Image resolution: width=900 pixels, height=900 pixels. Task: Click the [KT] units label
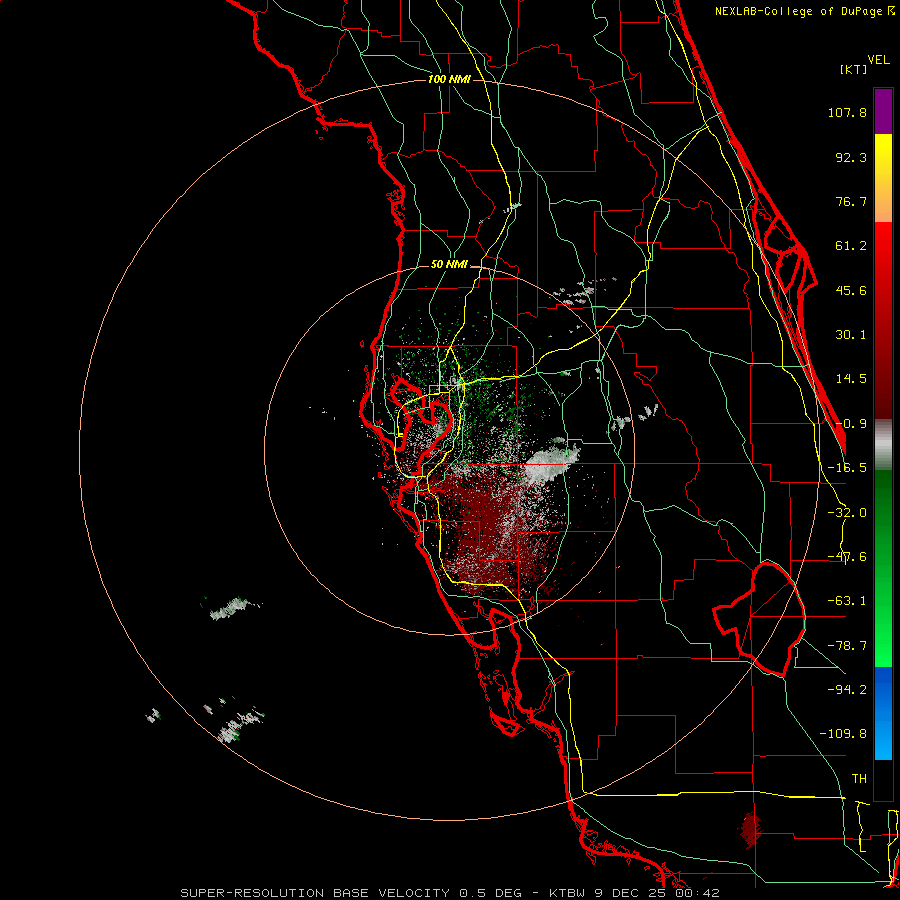coord(853,69)
